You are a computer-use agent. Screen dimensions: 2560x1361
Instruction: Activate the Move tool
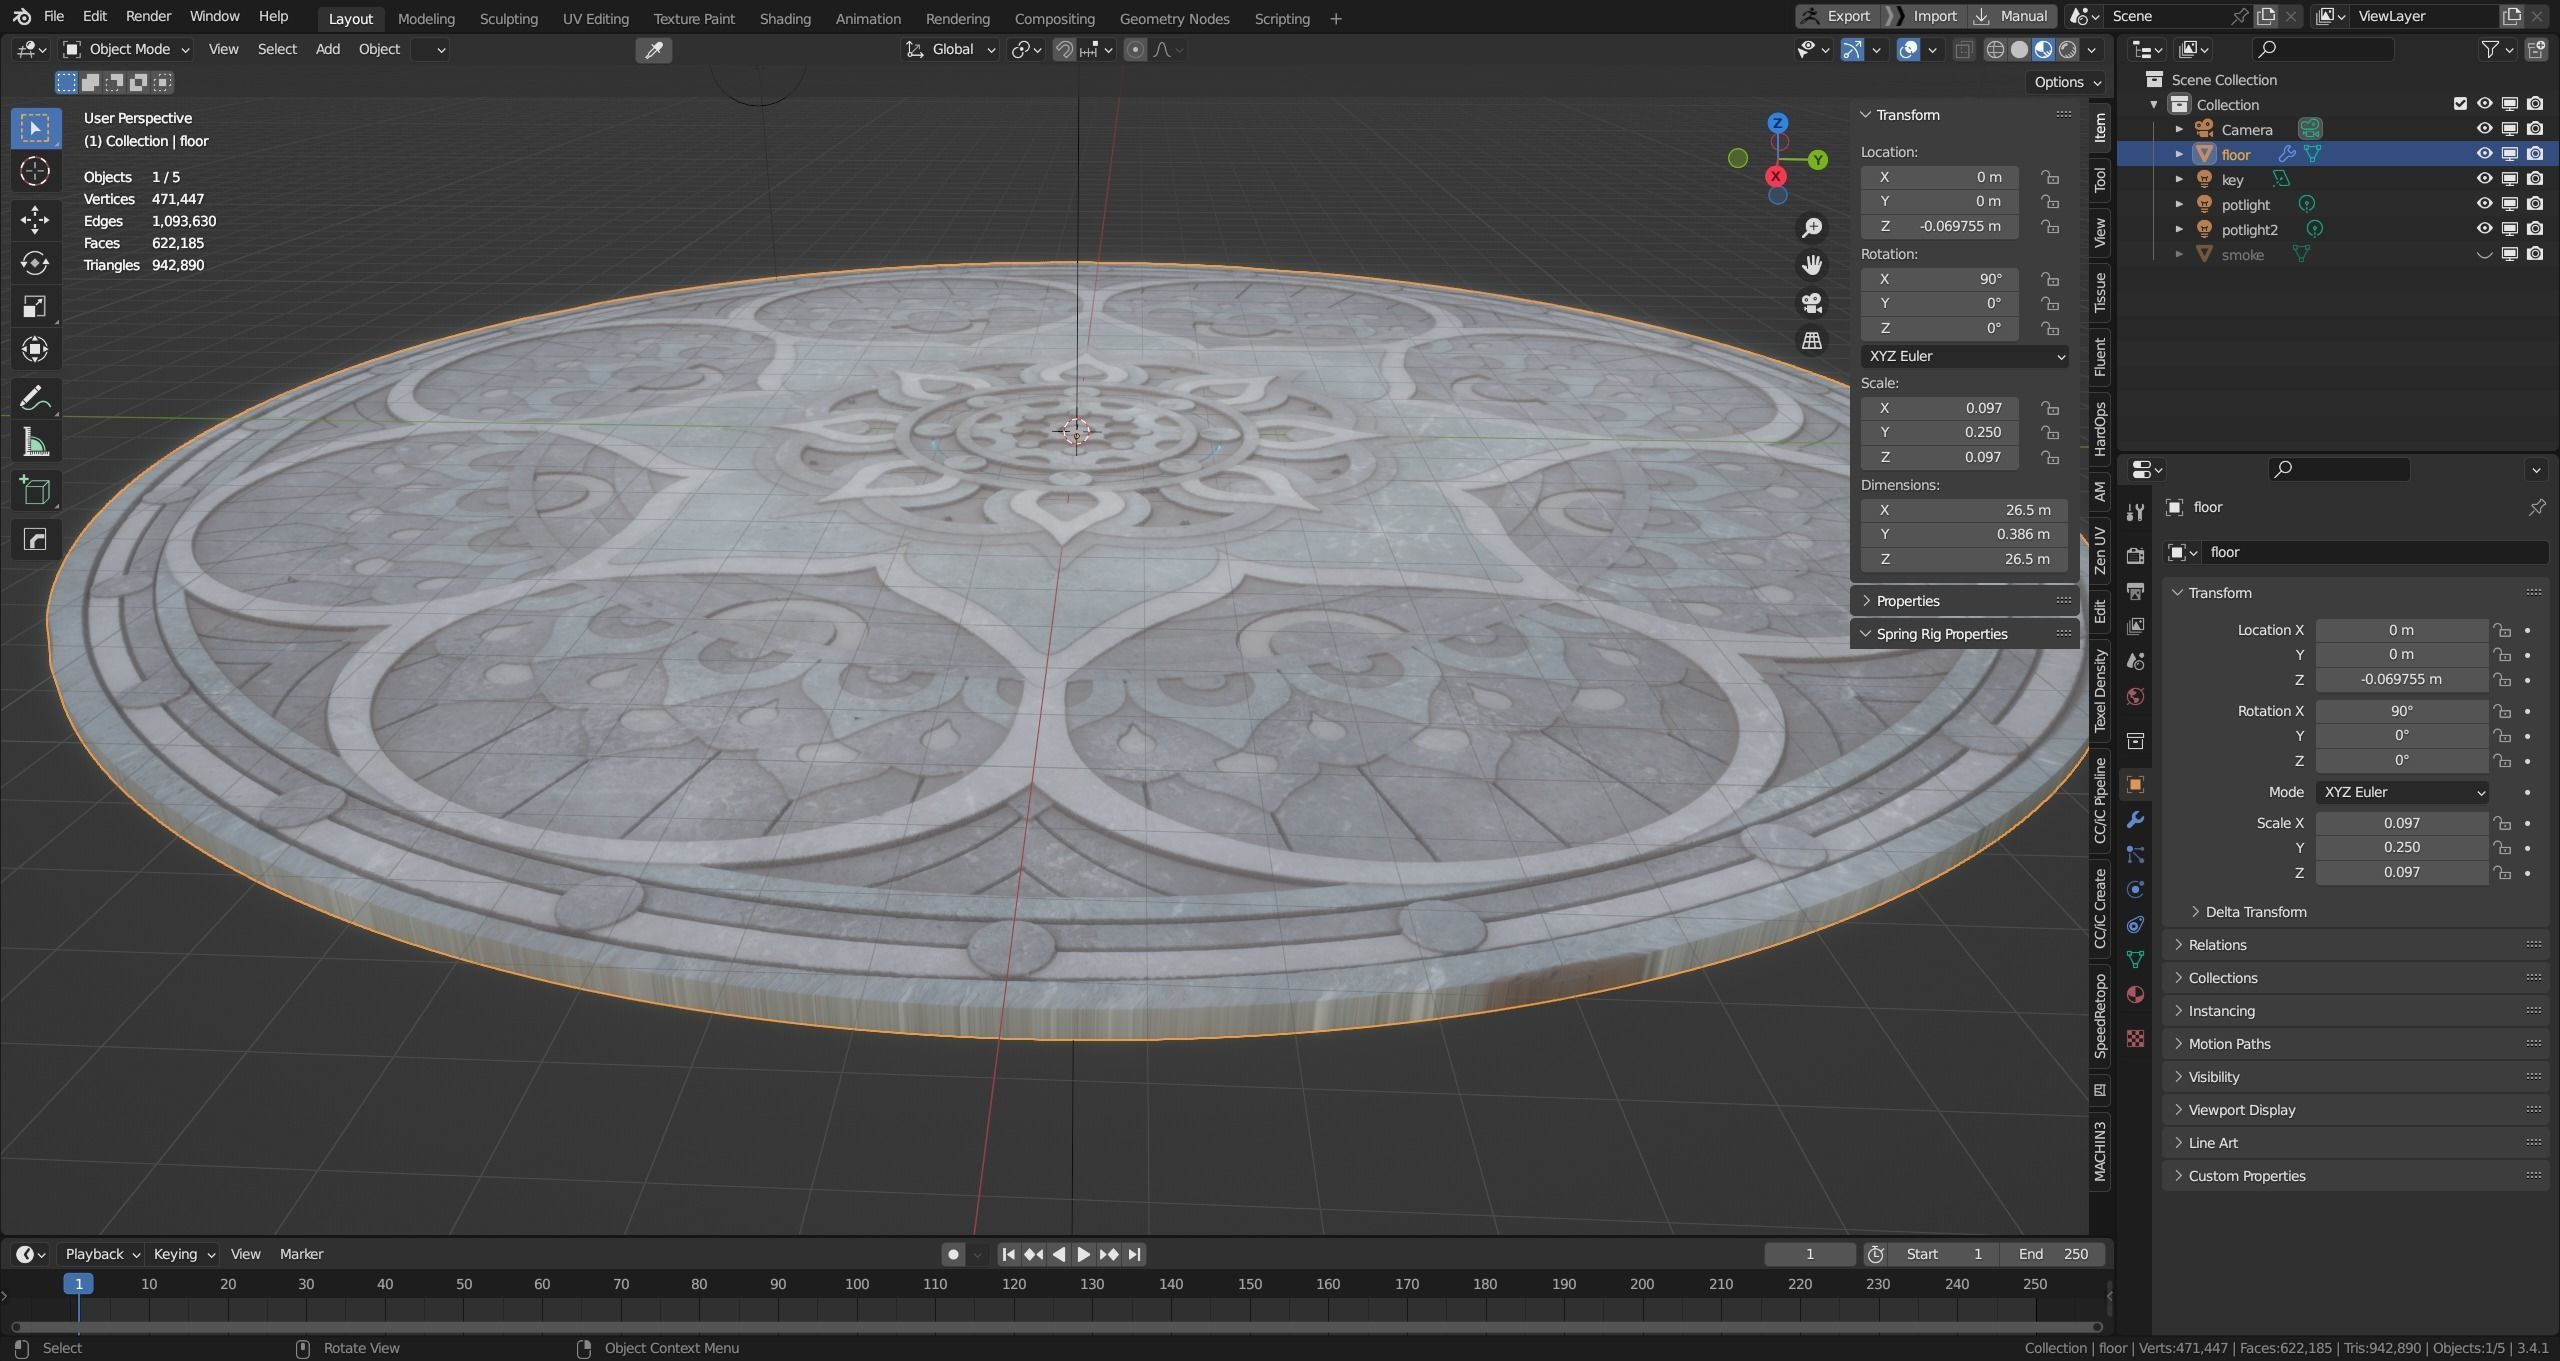tap(35, 219)
